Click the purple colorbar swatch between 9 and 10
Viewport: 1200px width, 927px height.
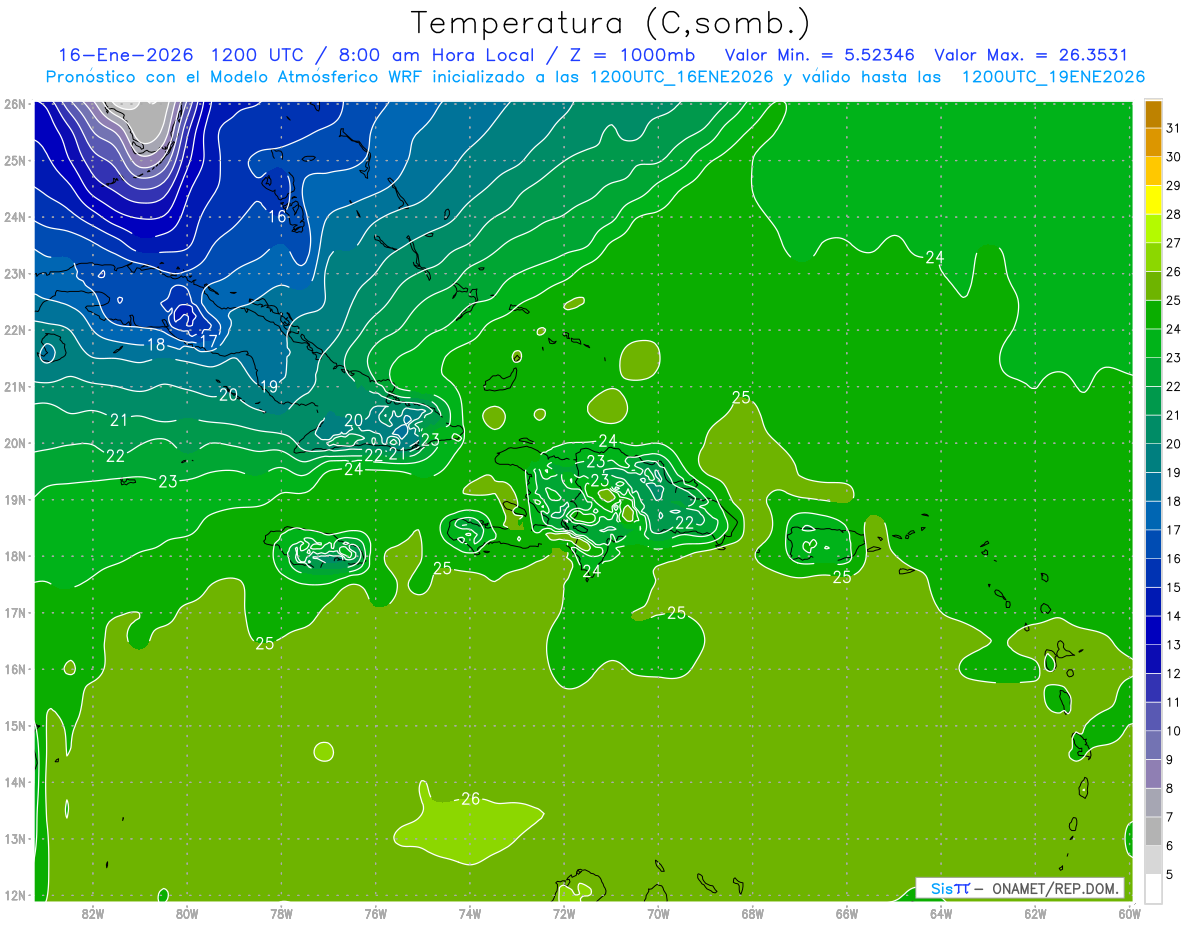[1153, 745]
